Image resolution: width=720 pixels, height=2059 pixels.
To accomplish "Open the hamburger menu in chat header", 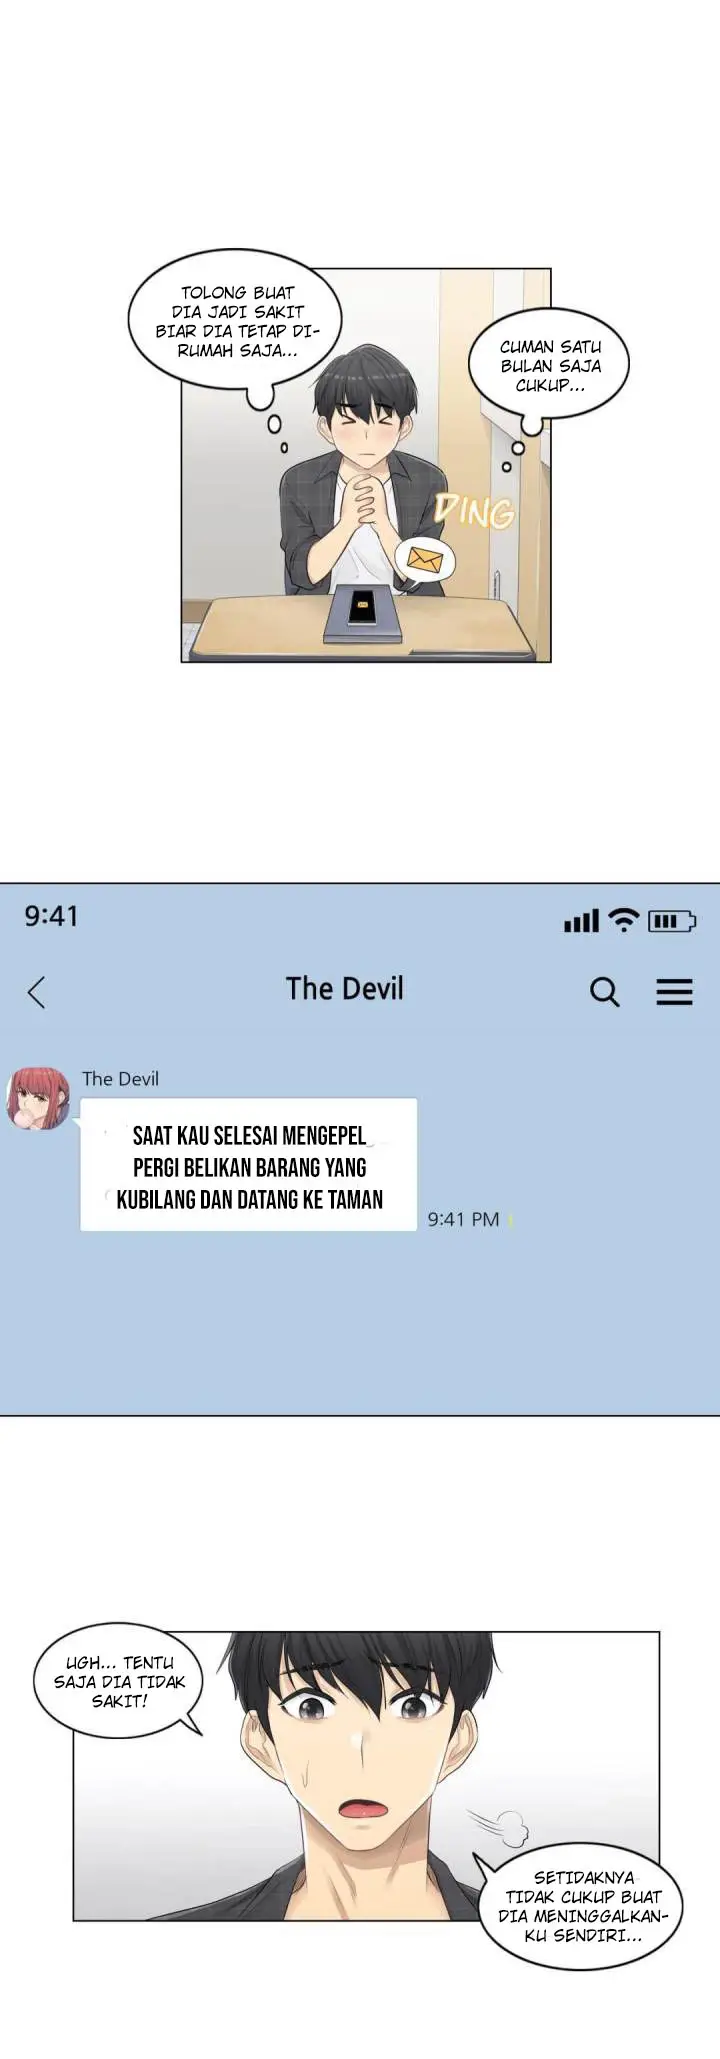I will tap(675, 992).
